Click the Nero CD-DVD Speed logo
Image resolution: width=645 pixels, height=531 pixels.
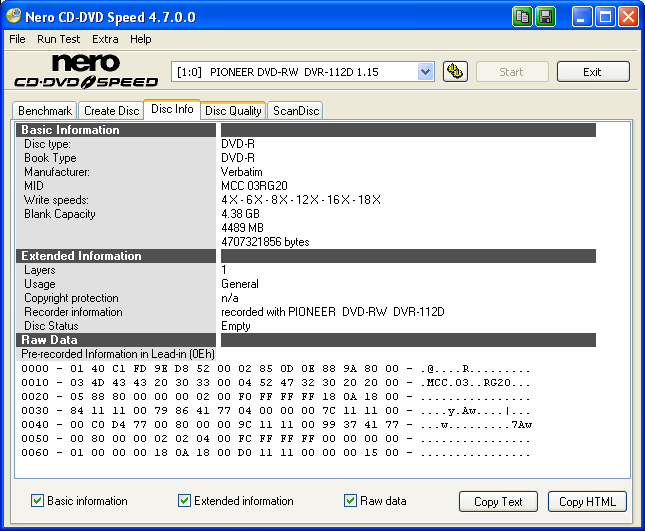(x=85, y=71)
